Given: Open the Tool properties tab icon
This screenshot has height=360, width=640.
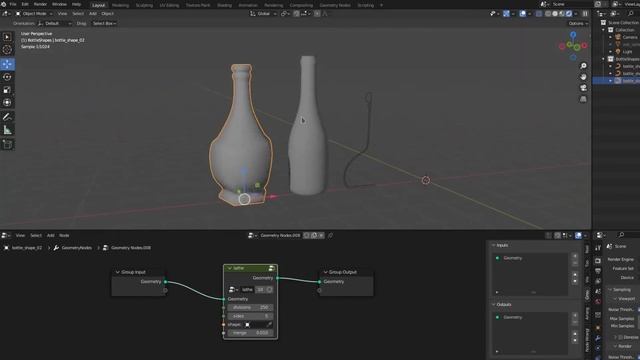Looking at the screenshot, I should coord(598,248).
